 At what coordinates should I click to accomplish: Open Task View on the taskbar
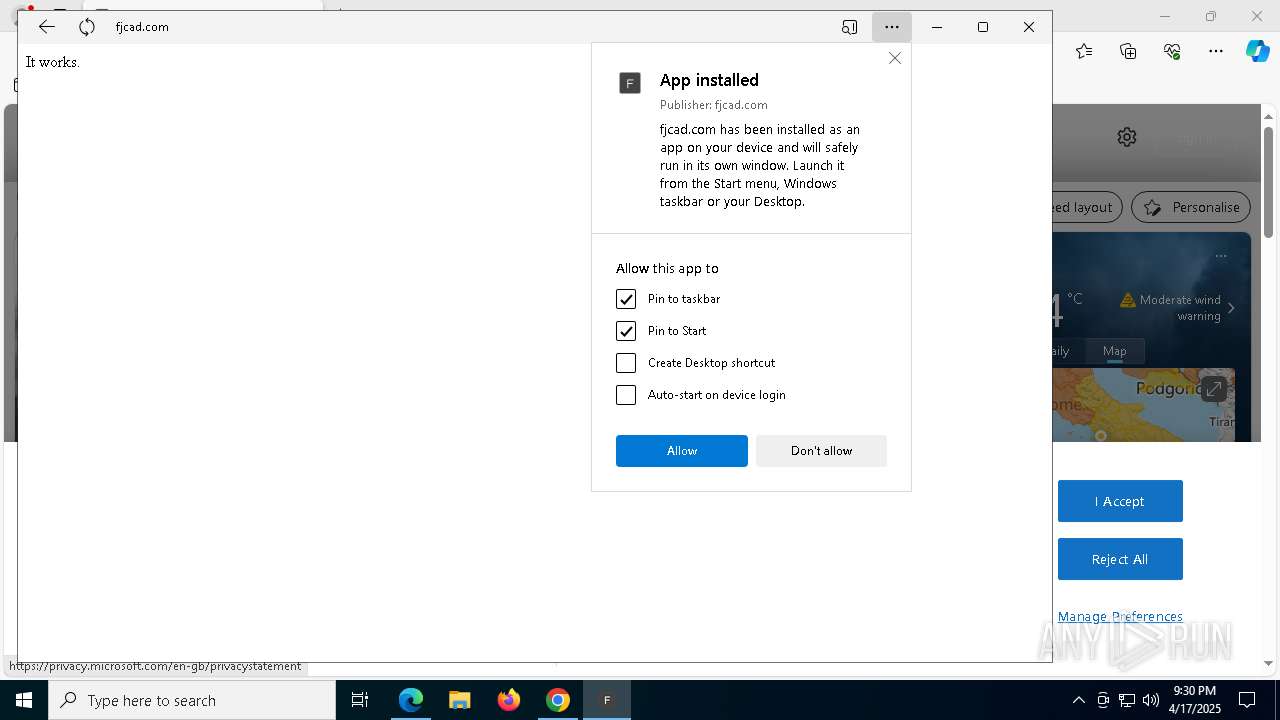pyautogui.click(x=360, y=700)
